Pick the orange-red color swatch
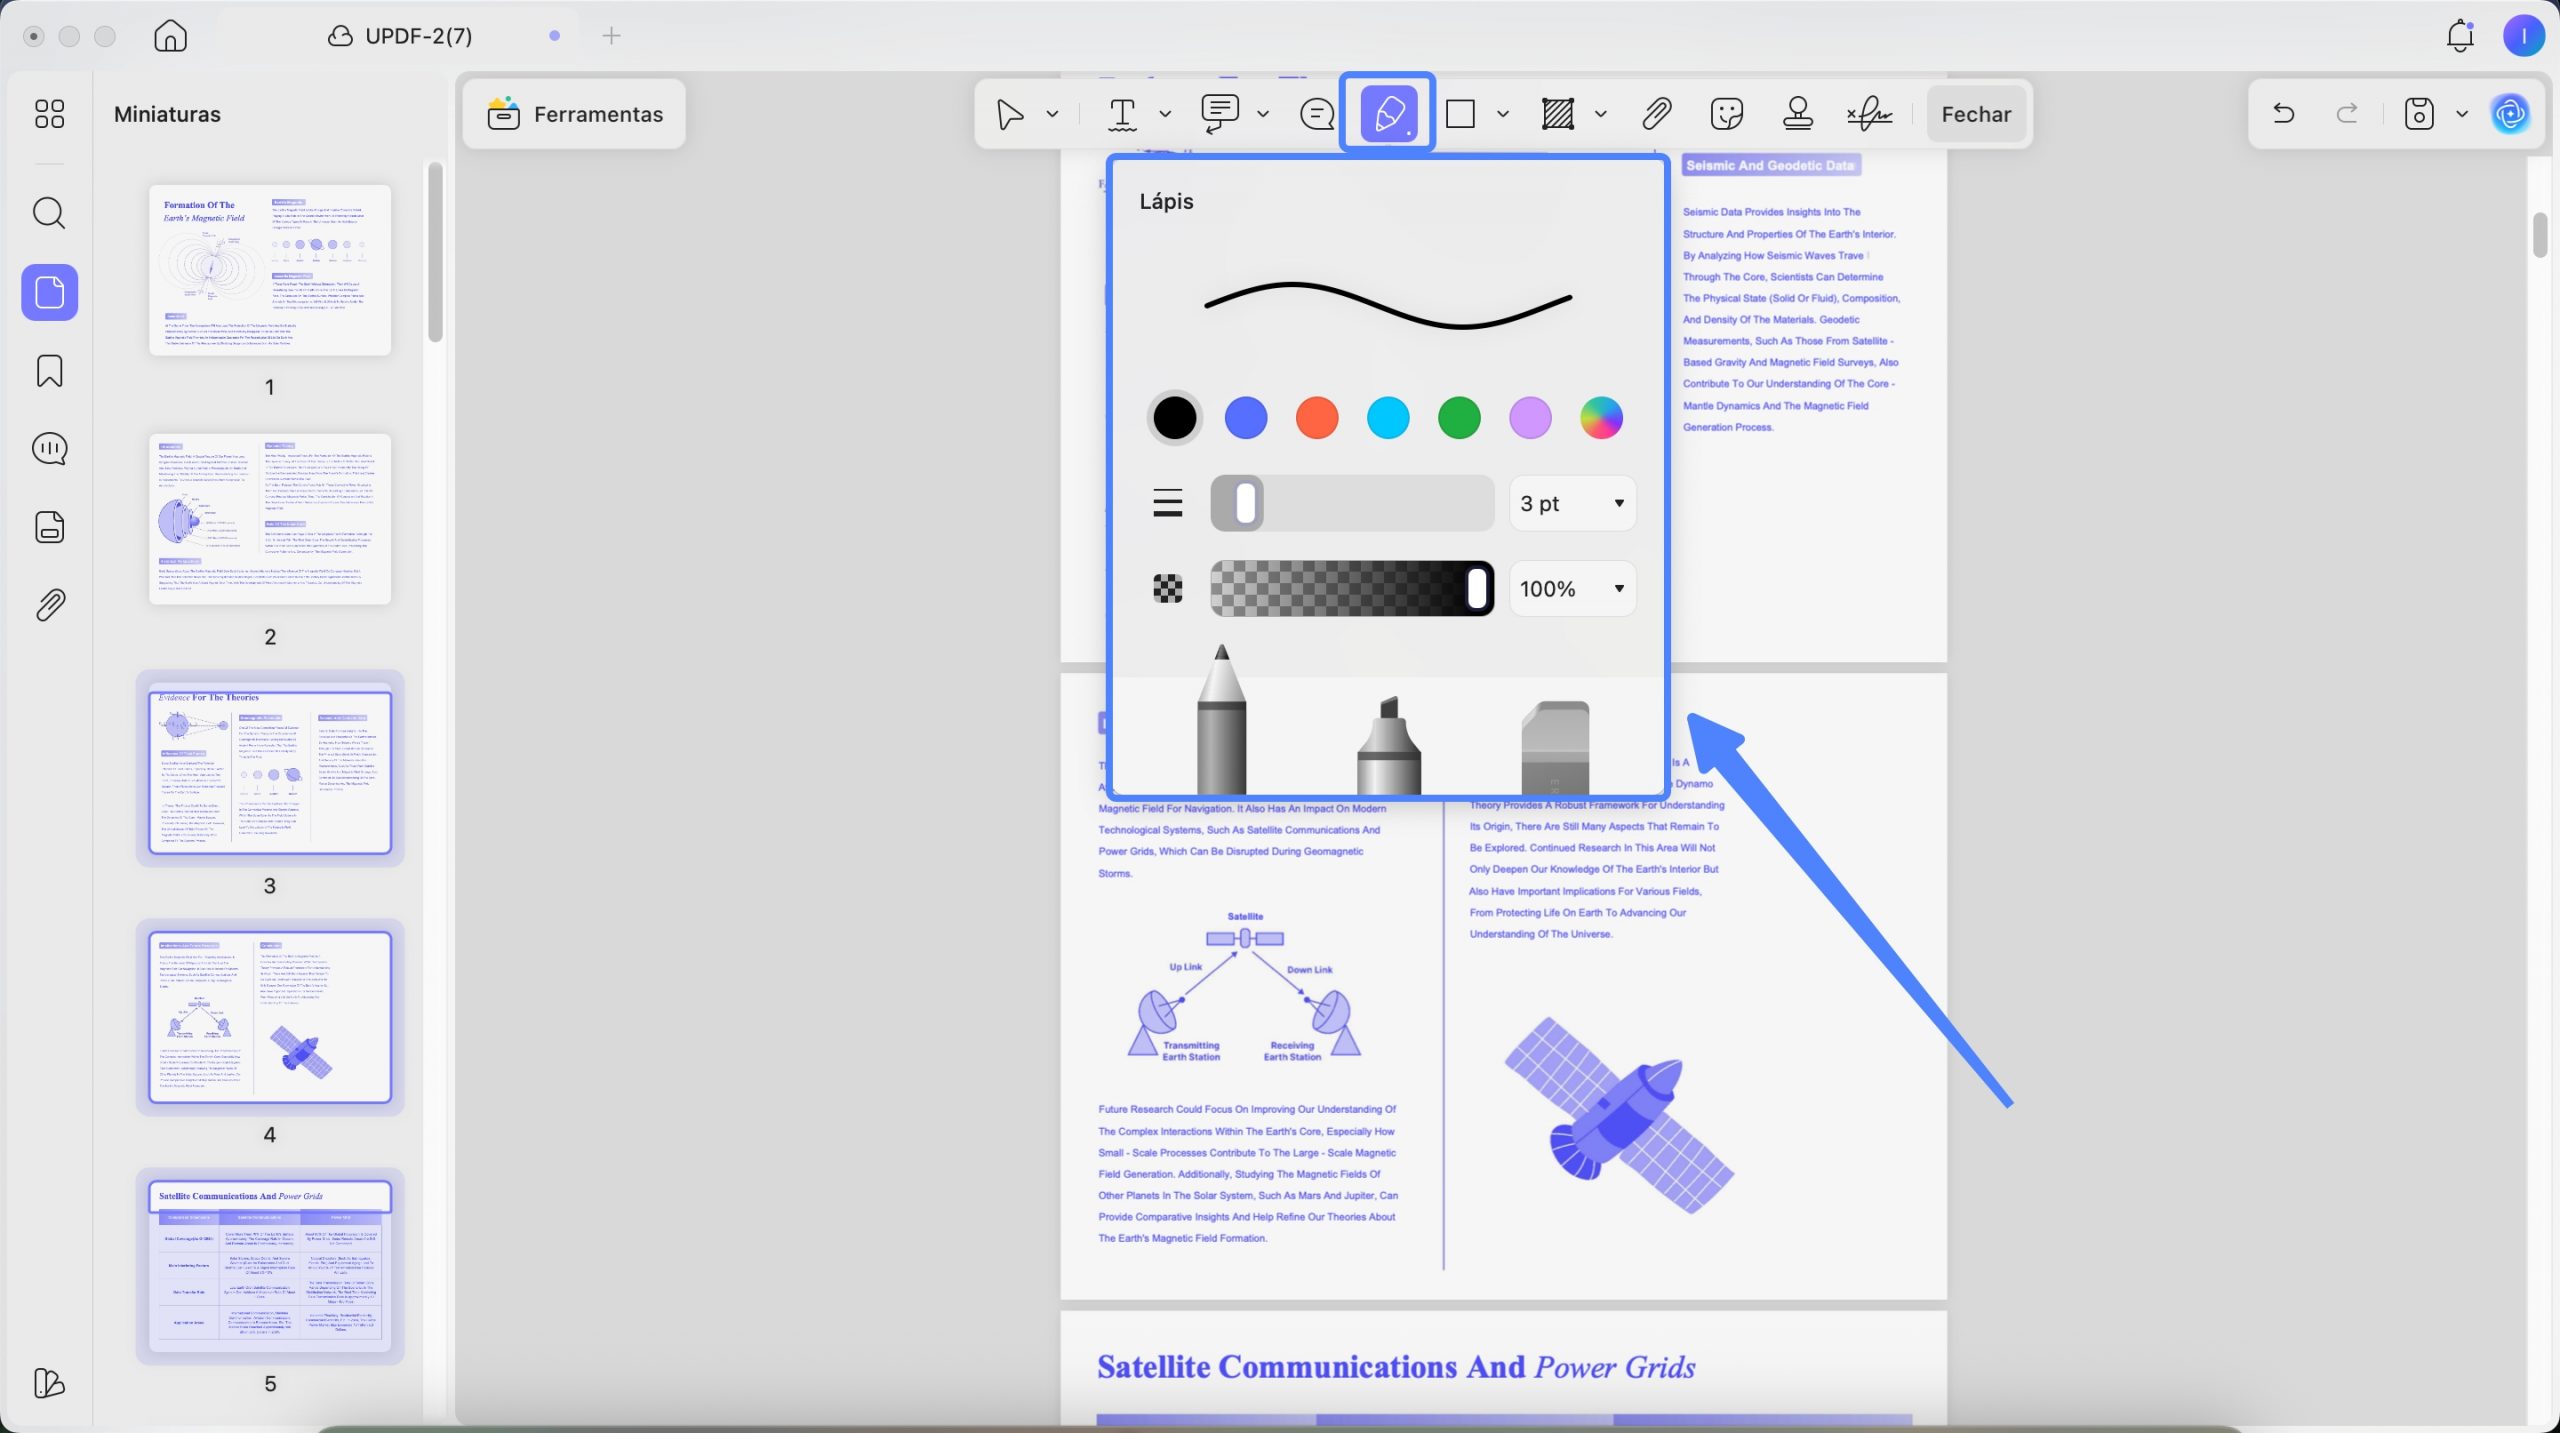This screenshot has width=2560, height=1433. (x=1316, y=418)
